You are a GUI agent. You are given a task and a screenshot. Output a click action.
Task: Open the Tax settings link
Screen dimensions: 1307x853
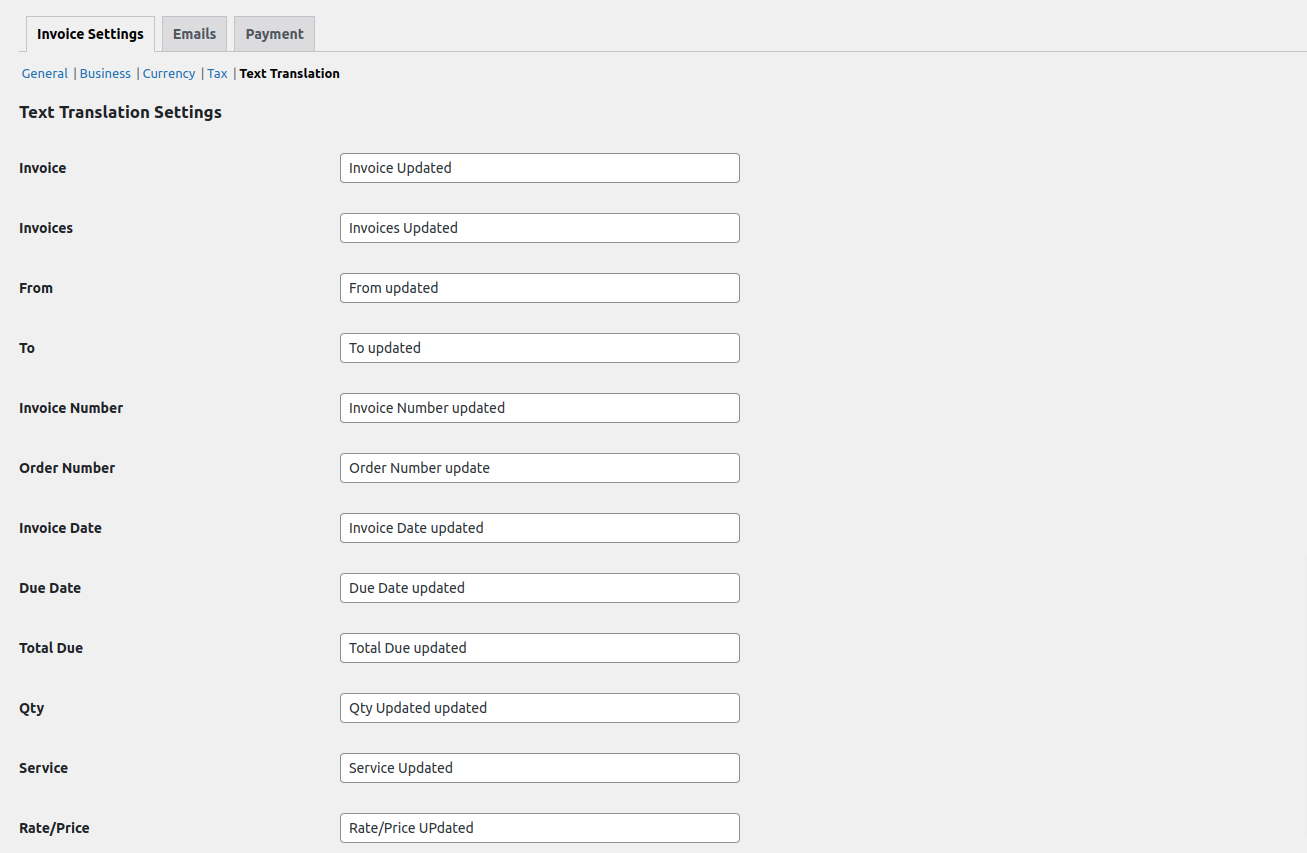217,73
